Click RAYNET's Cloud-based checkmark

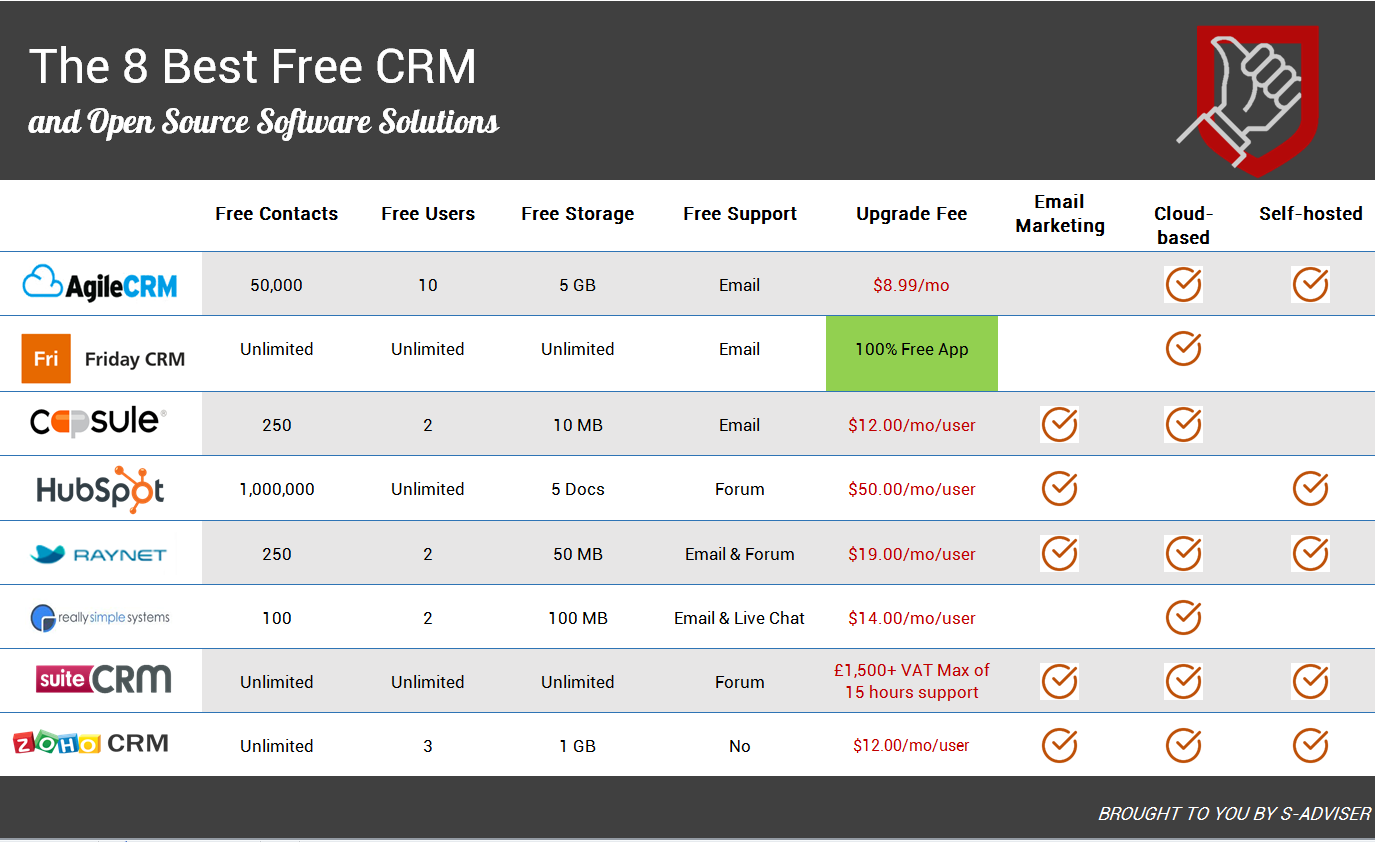(1183, 553)
